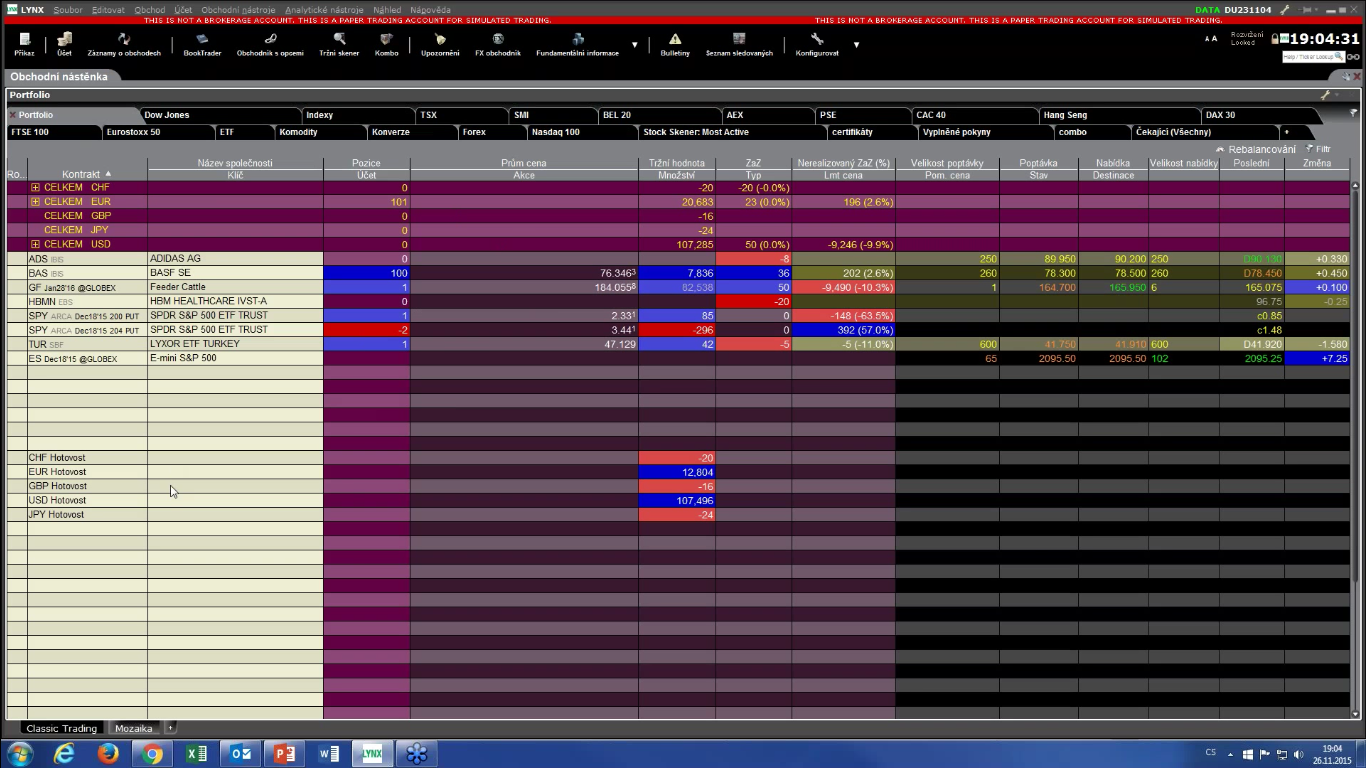Screen dimensions: 1366x768
Task: Open the tab list funnel dropdown
Action: pos(1353,113)
